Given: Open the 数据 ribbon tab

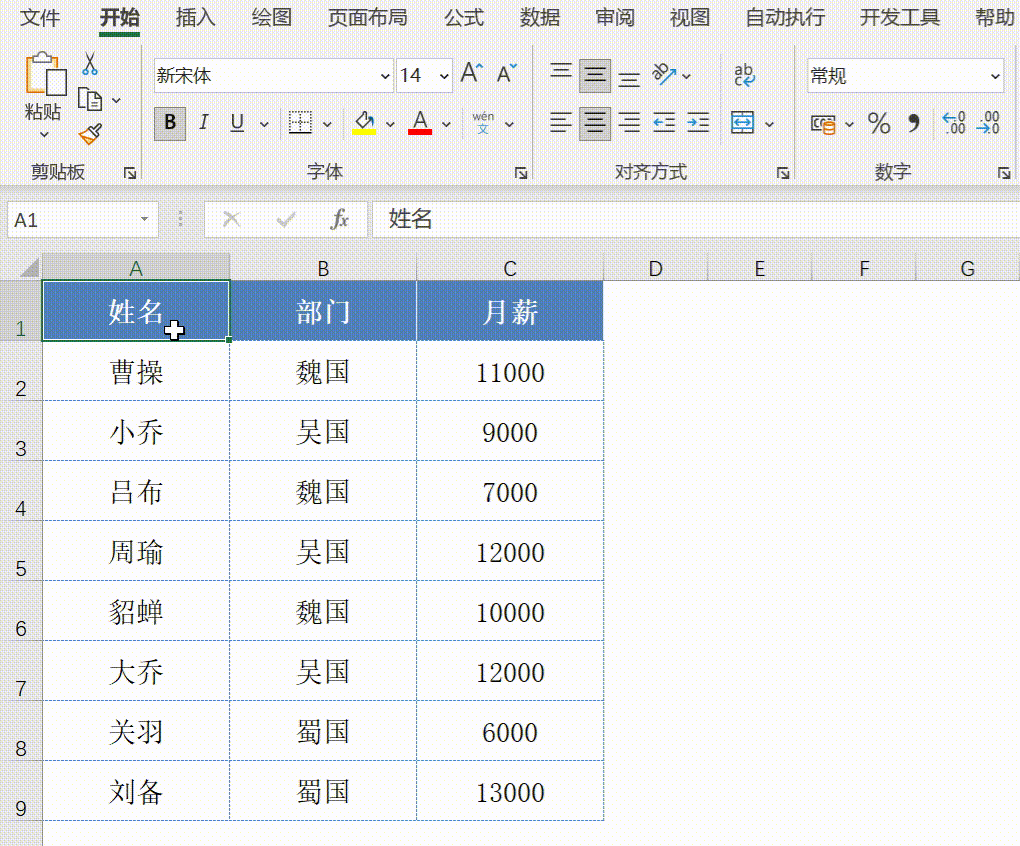Looking at the screenshot, I should (539, 18).
